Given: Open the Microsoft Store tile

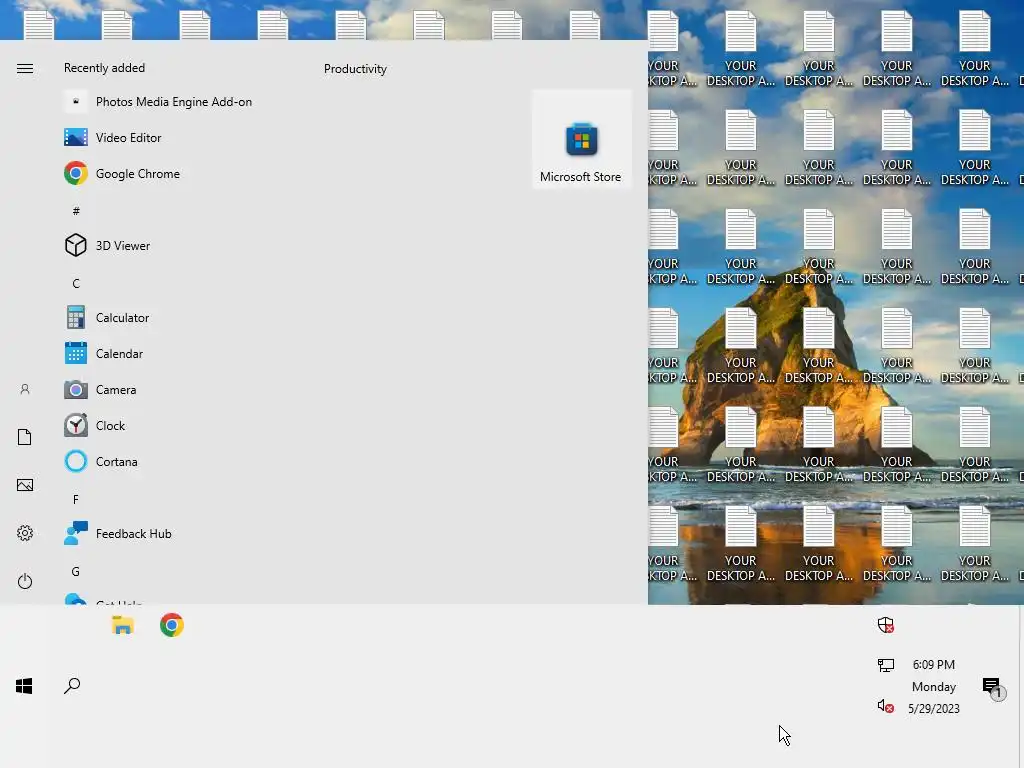Looking at the screenshot, I should 581,139.
